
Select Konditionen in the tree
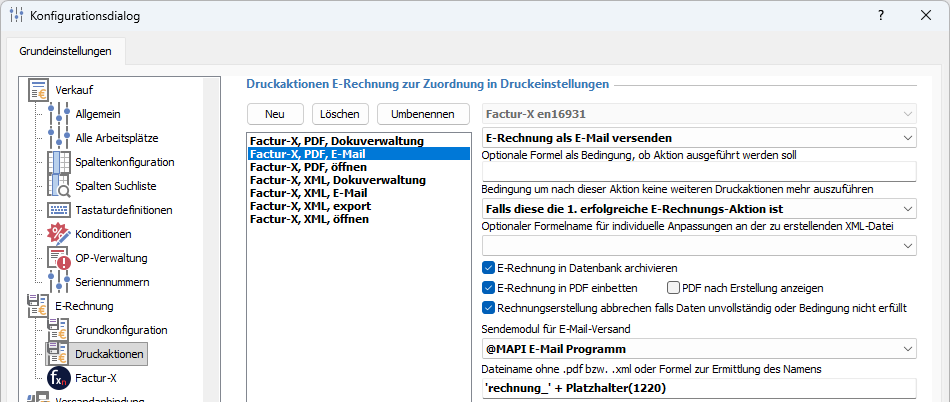(x=103, y=234)
